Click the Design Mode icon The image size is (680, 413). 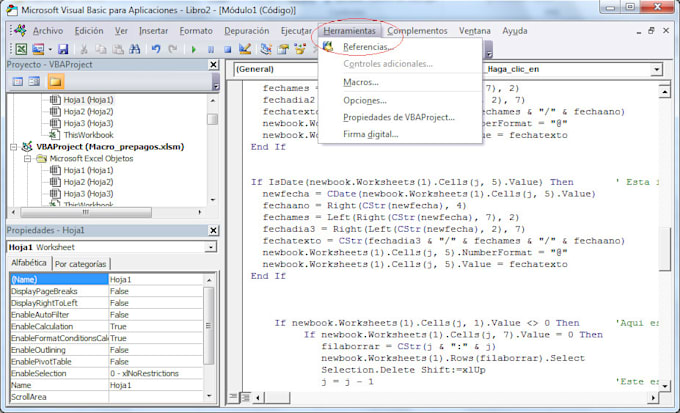[x=247, y=49]
